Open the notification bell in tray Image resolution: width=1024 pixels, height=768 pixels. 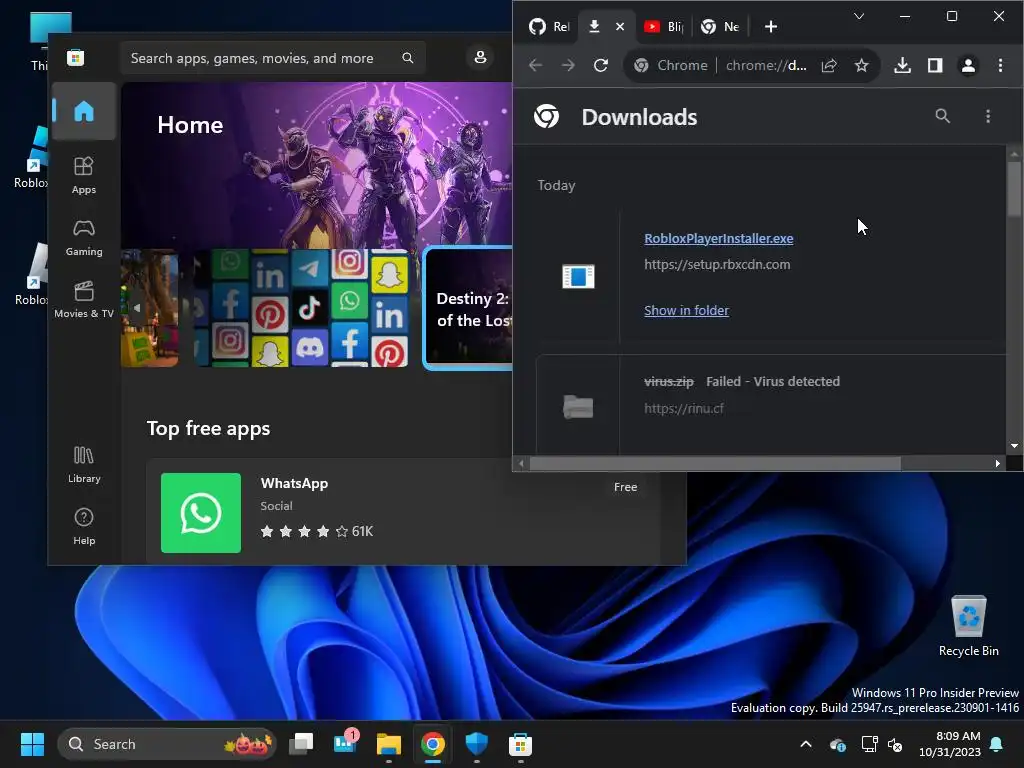pos(997,744)
